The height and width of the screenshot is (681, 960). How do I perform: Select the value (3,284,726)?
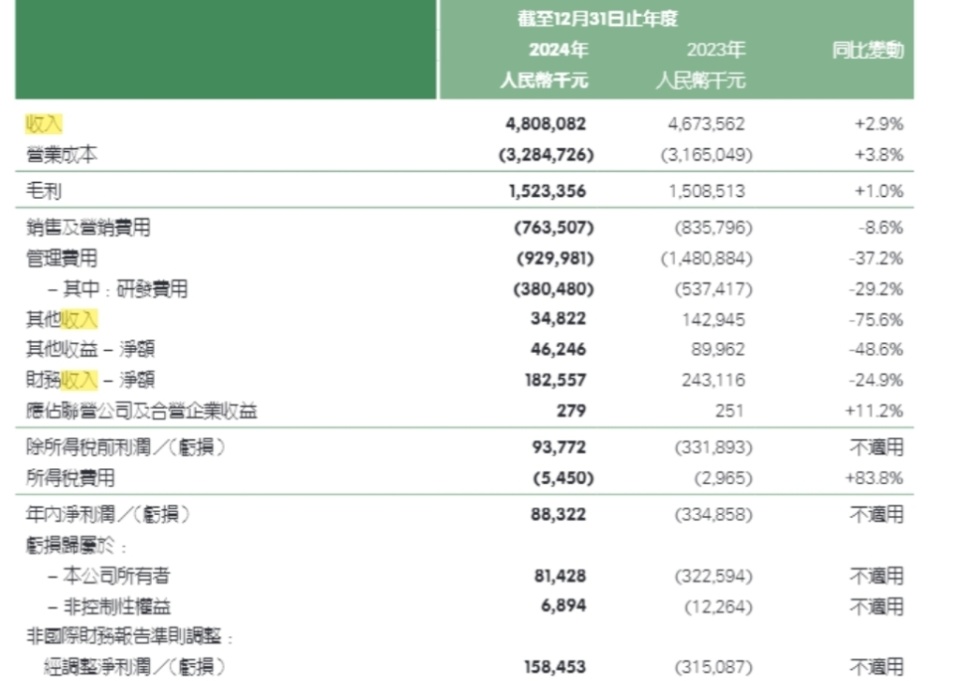tap(546, 154)
